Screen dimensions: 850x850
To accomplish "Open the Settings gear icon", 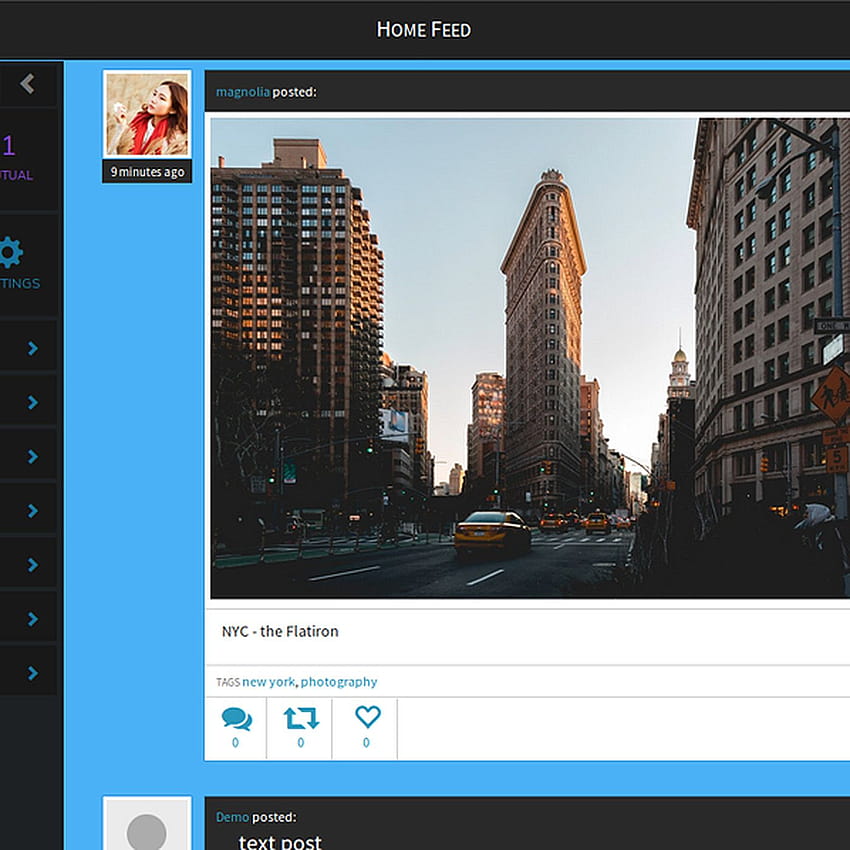I will tap(11, 252).
